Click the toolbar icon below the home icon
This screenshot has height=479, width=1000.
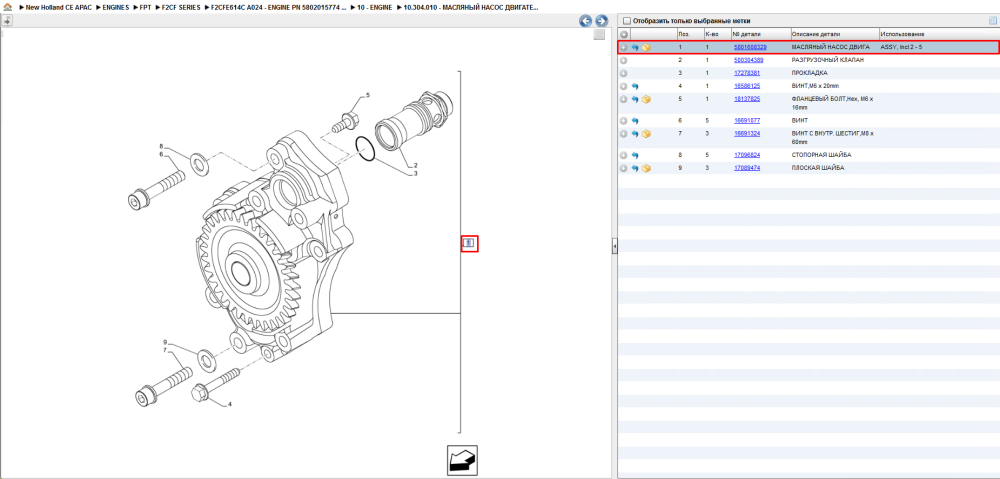6,20
